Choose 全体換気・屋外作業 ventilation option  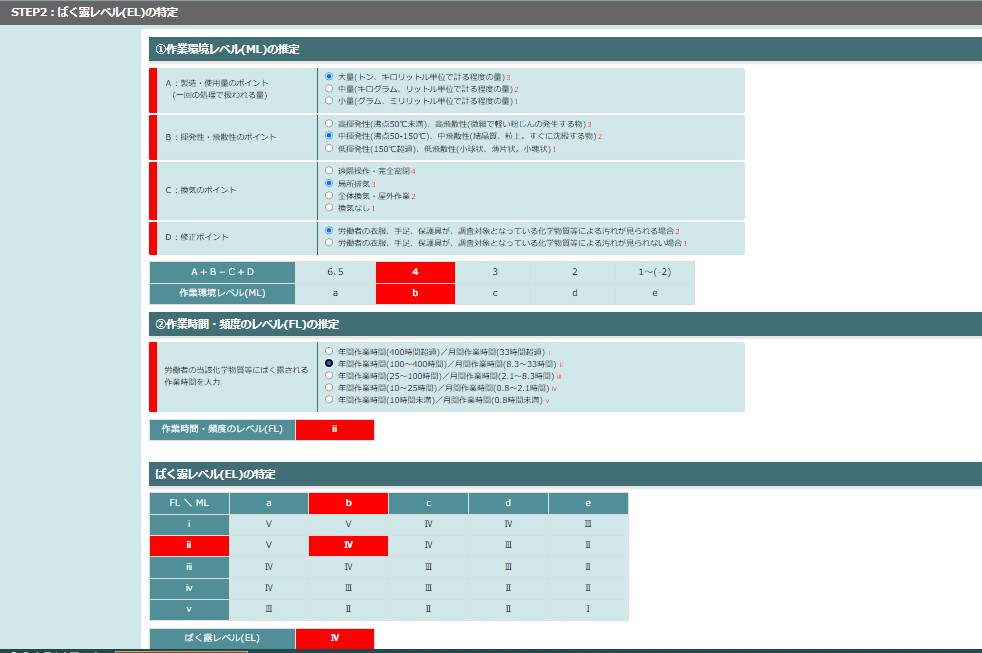click(x=329, y=196)
